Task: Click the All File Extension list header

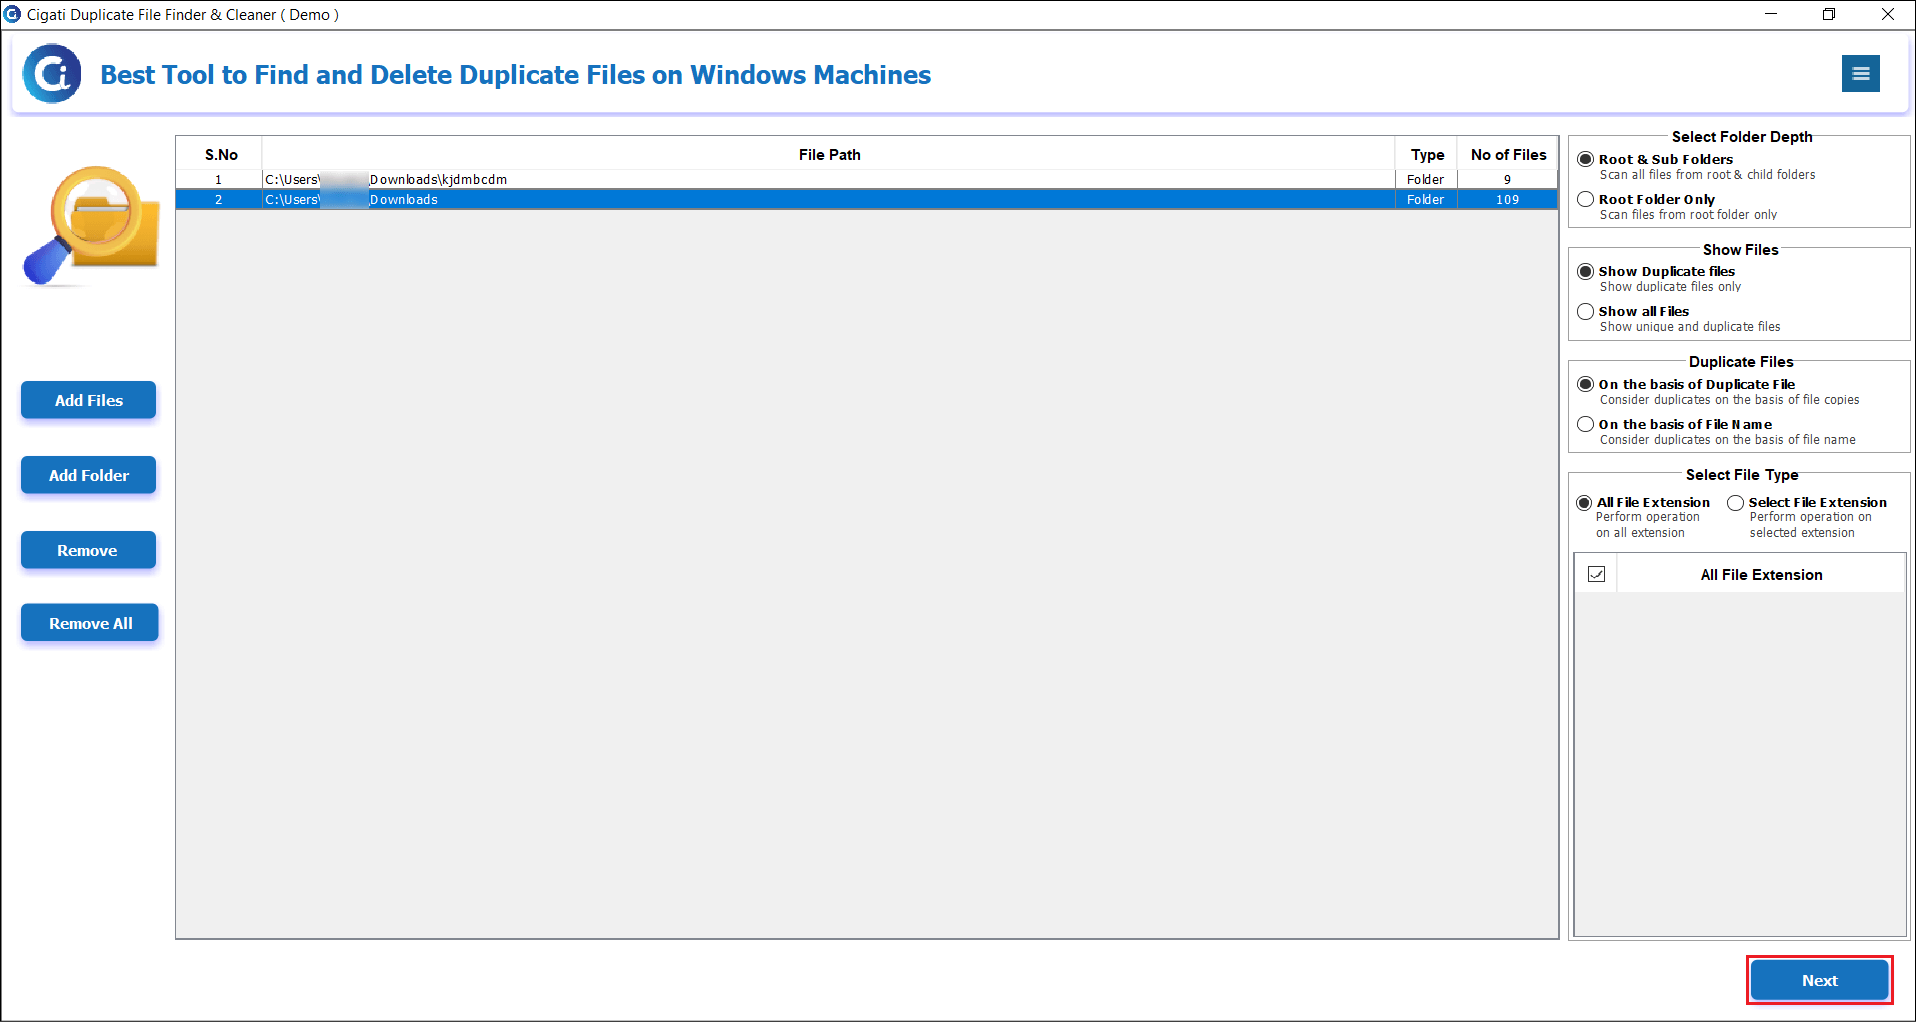Action: click(1761, 574)
